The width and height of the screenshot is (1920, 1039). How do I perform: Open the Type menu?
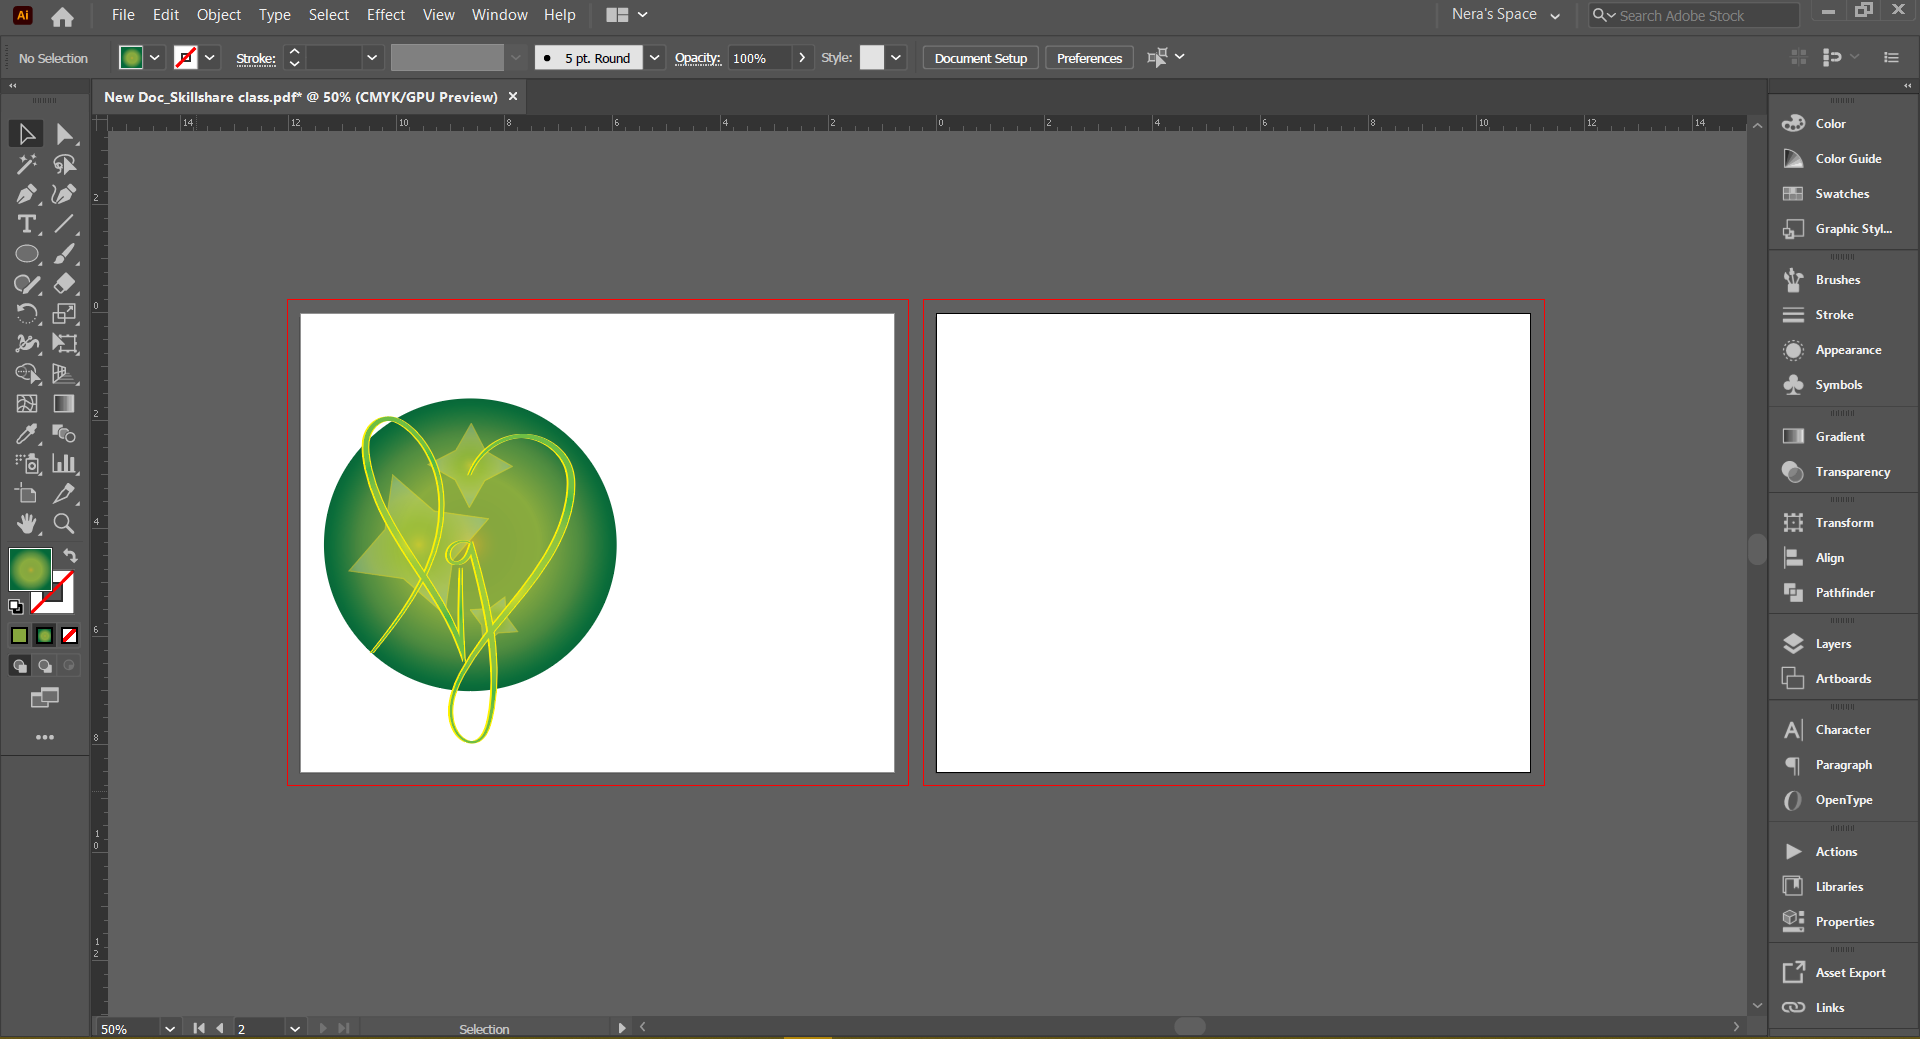point(275,15)
